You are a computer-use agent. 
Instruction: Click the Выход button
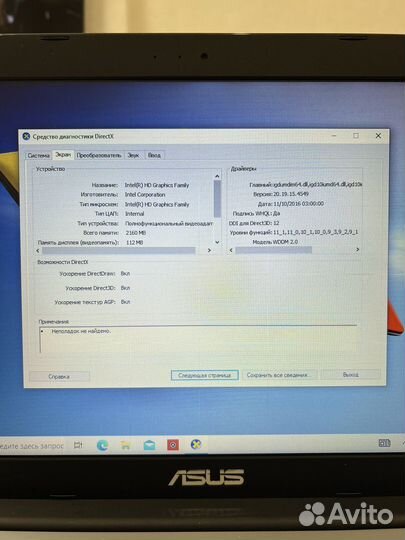pyautogui.click(x=351, y=374)
